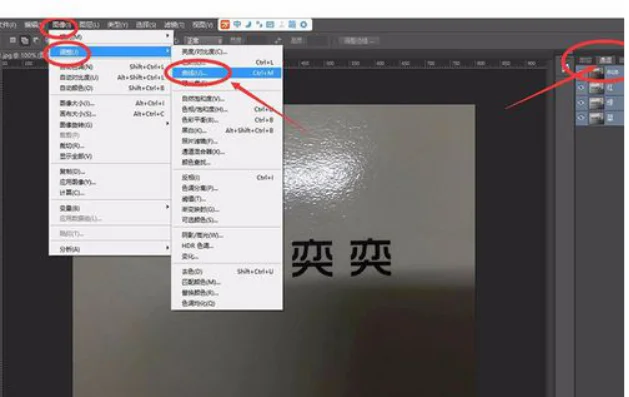
Task: Select the 绿 channel thumbnail
Action: pos(596,103)
